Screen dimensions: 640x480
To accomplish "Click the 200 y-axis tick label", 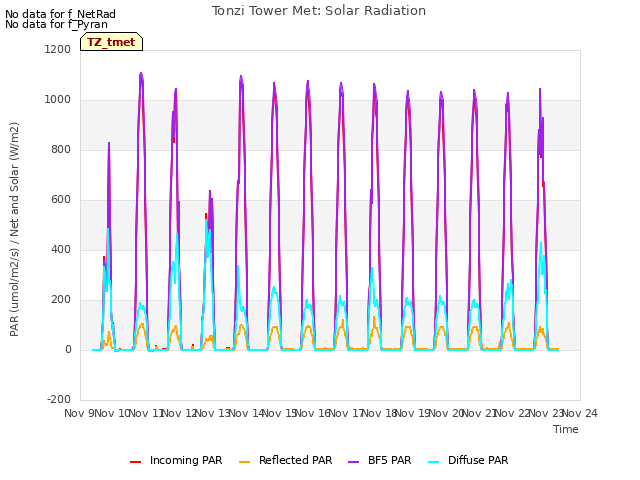I will (x=61, y=300).
